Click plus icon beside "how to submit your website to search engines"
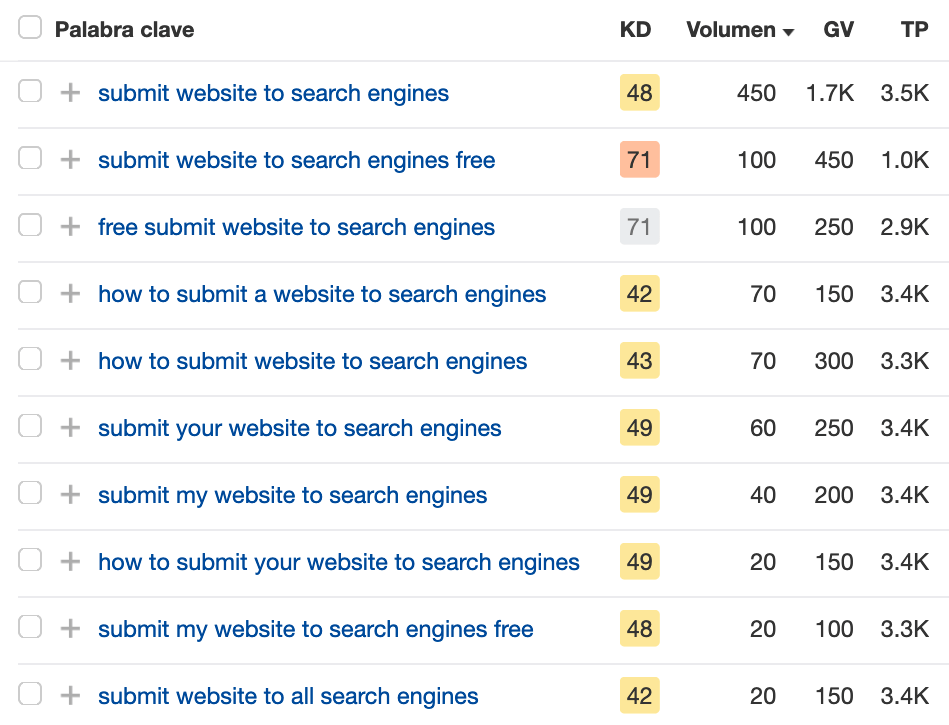The image size is (949, 725). point(70,562)
